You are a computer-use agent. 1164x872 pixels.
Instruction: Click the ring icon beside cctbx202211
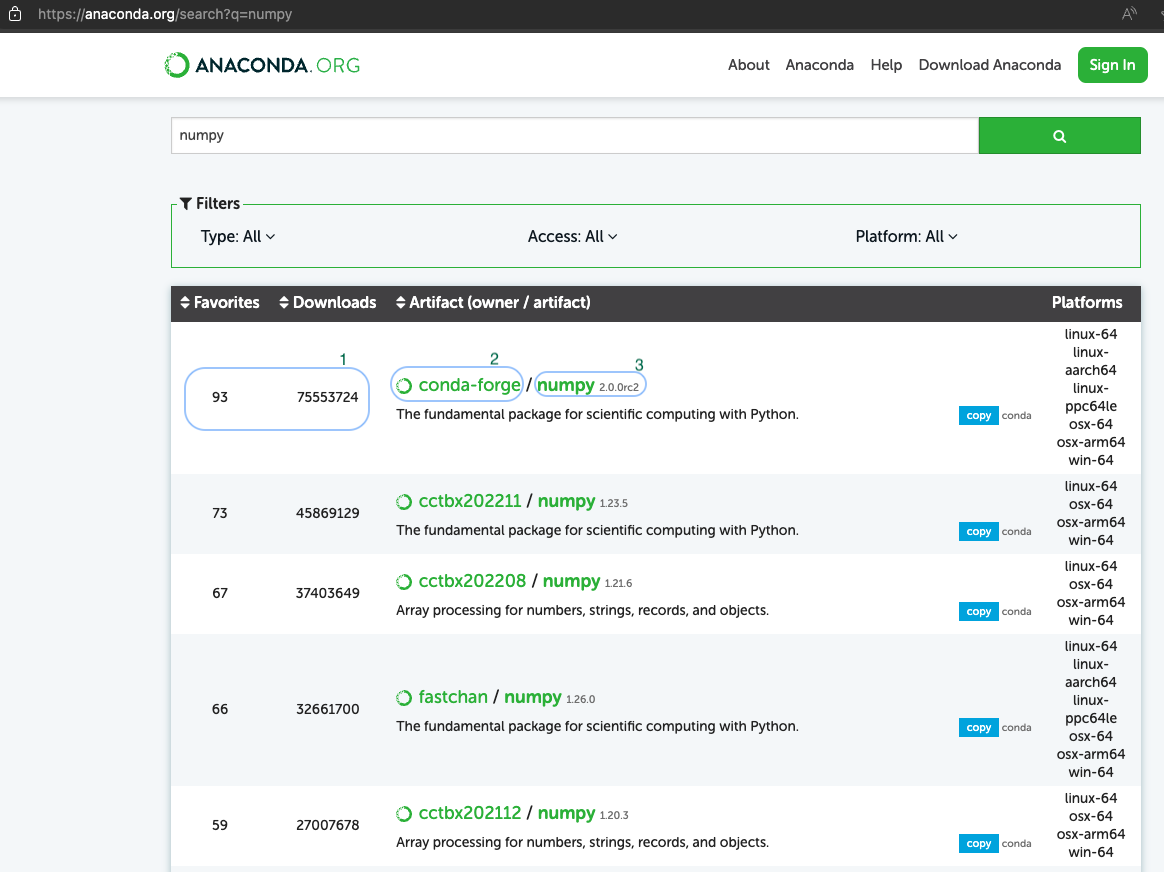[x=404, y=502]
